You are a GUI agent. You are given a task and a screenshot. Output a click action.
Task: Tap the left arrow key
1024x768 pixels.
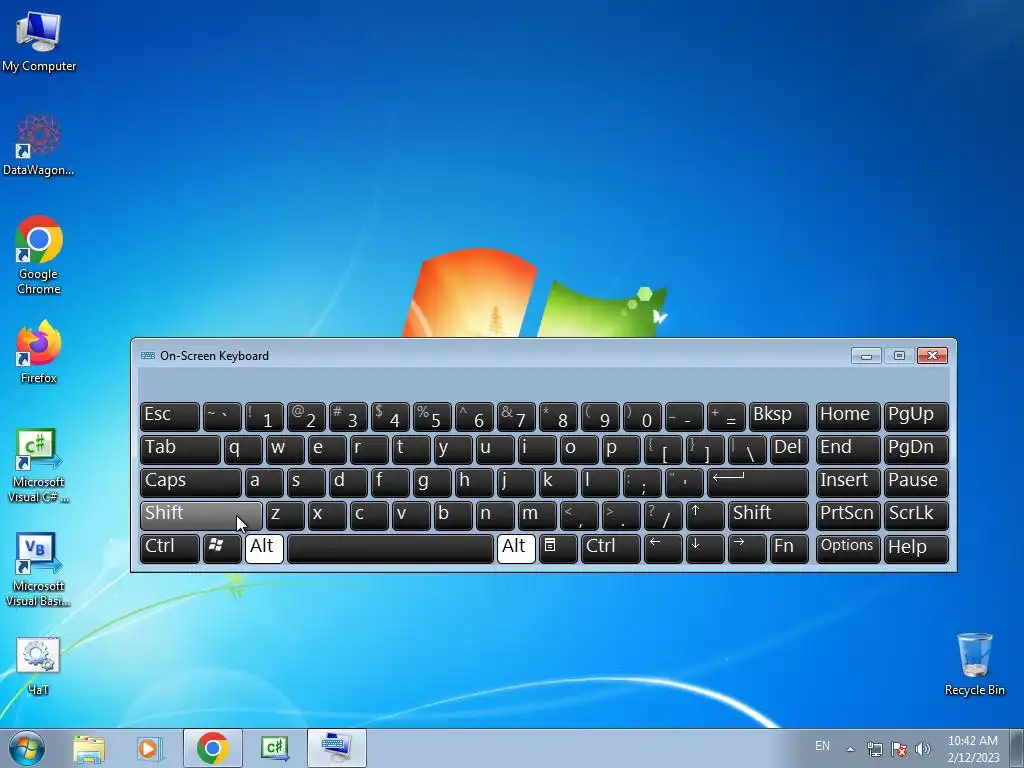coord(663,548)
